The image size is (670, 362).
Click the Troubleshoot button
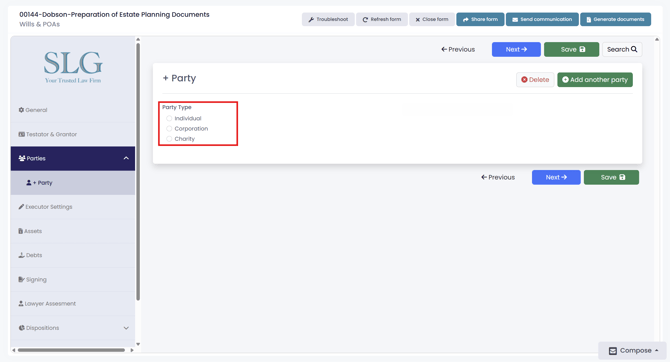[328, 19]
